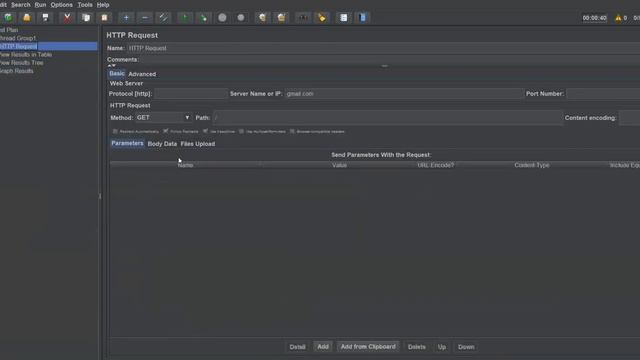This screenshot has height=360, width=640.
Task: Click the Copy toolbar icon
Action: (86, 18)
